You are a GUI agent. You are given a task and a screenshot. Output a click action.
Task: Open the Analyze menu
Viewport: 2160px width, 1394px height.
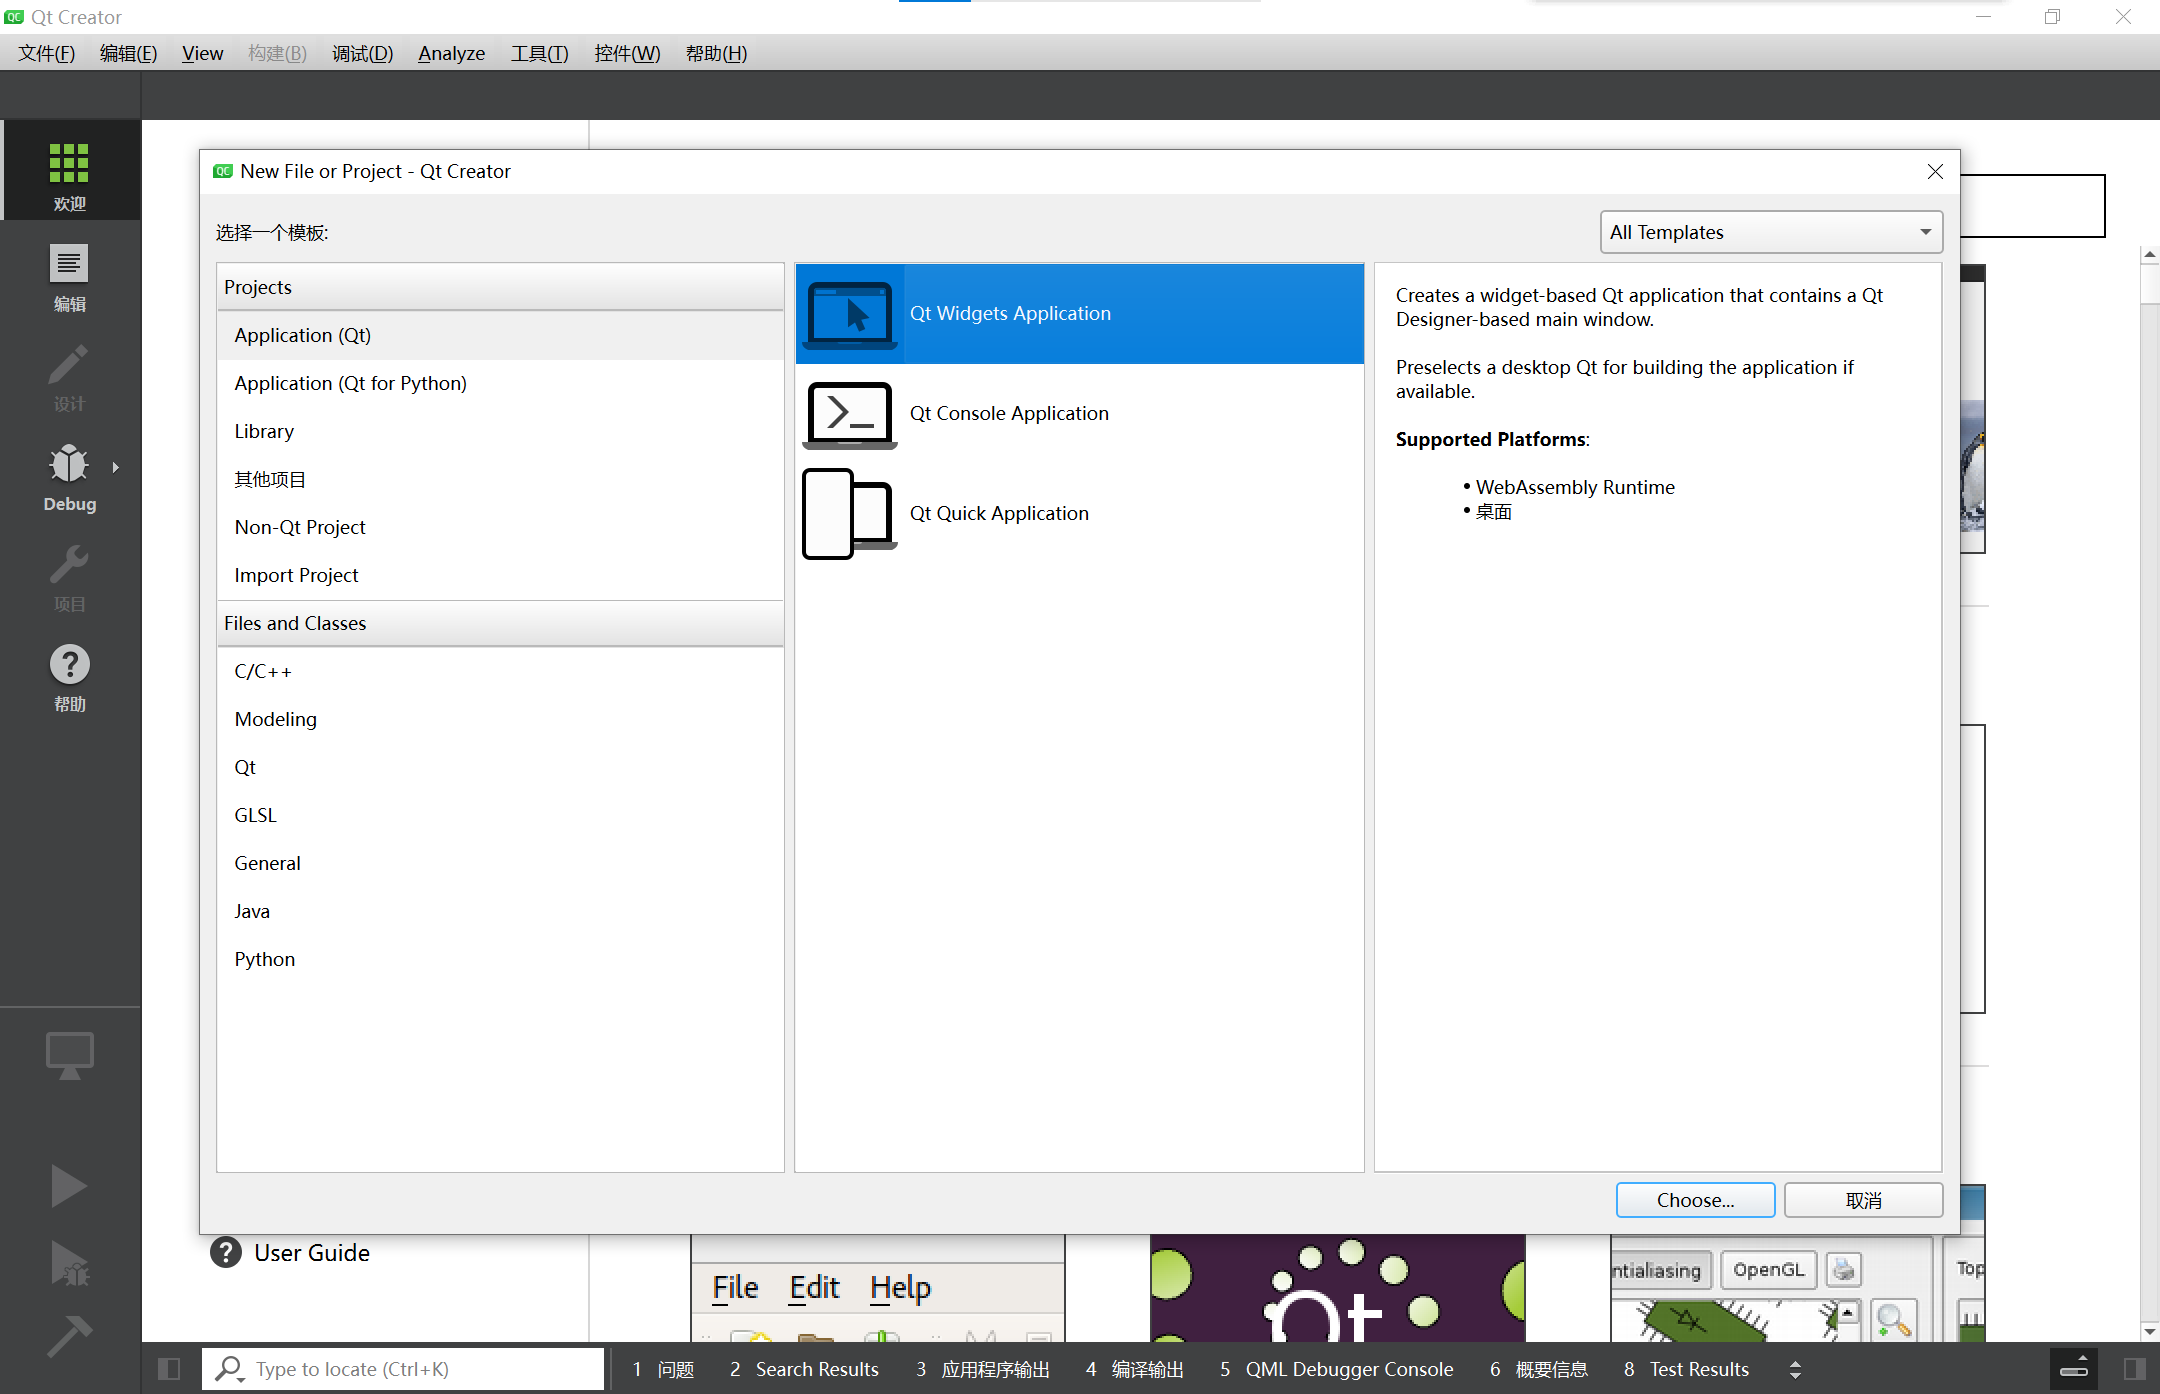[x=451, y=53]
